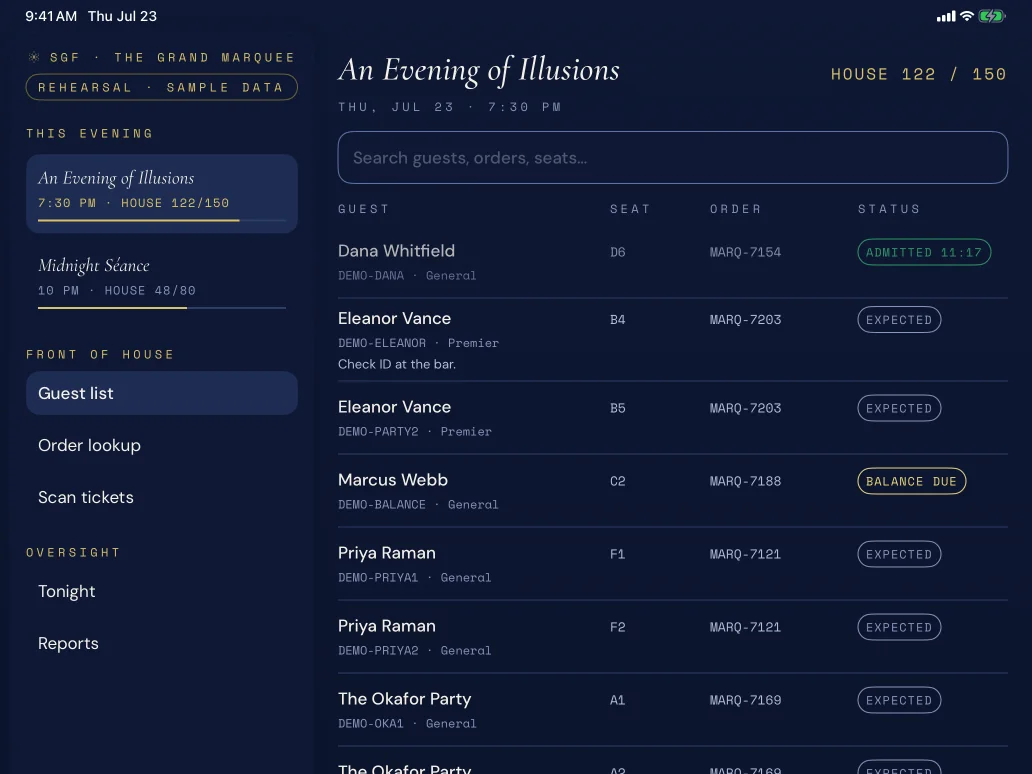Tap the cellular signal status icon
Image resolution: width=1032 pixels, height=774 pixels.
(x=946, y=16)
